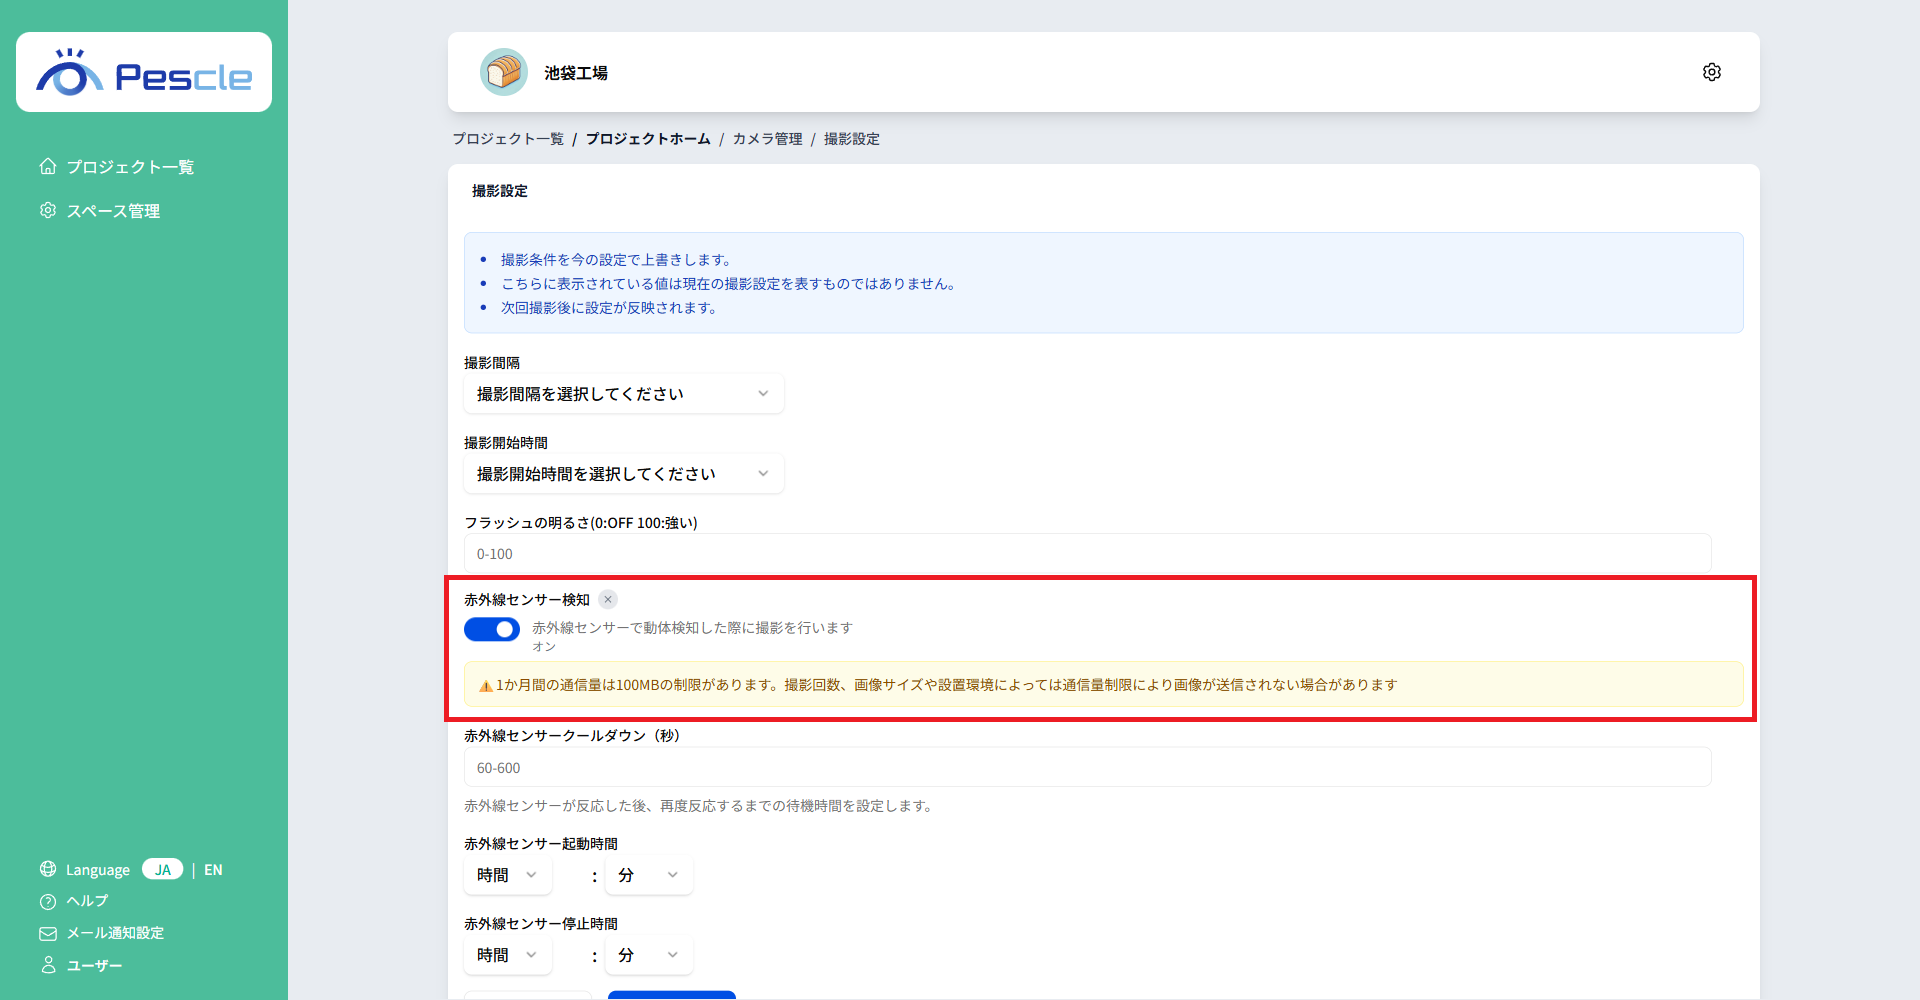1920x1000 pixels.
Task: Click the プロジェクト一覧 breadcrumb link
Action: [507, 139]
